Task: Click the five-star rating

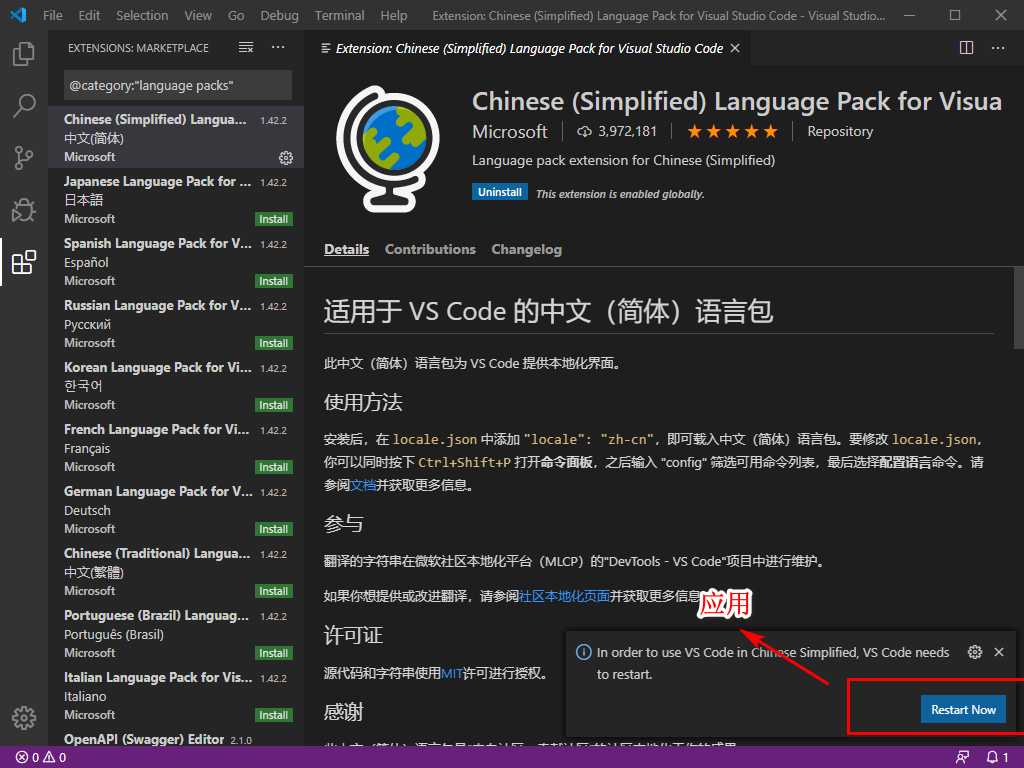Action: (x=732, y=131)
